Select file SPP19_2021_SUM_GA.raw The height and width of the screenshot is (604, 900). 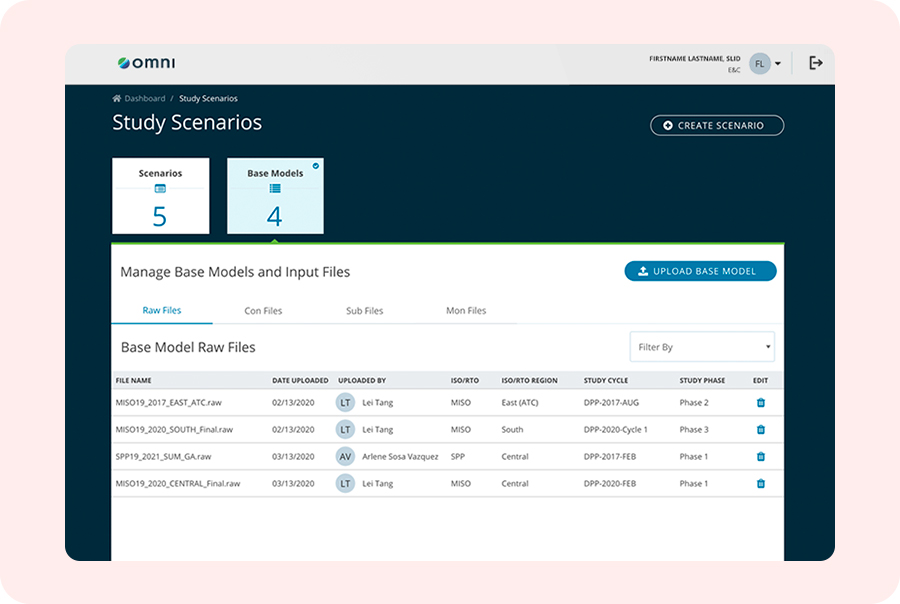(x=164, y=456)
